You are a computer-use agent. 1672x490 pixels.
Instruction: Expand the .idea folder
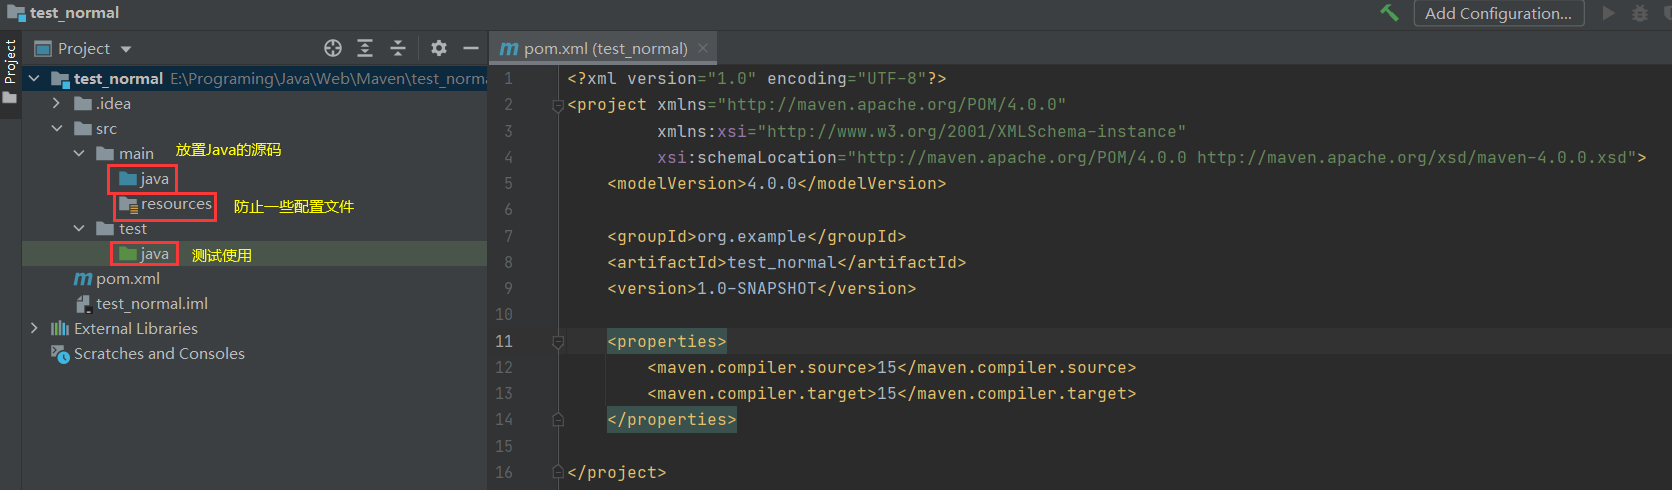point(57,103)
